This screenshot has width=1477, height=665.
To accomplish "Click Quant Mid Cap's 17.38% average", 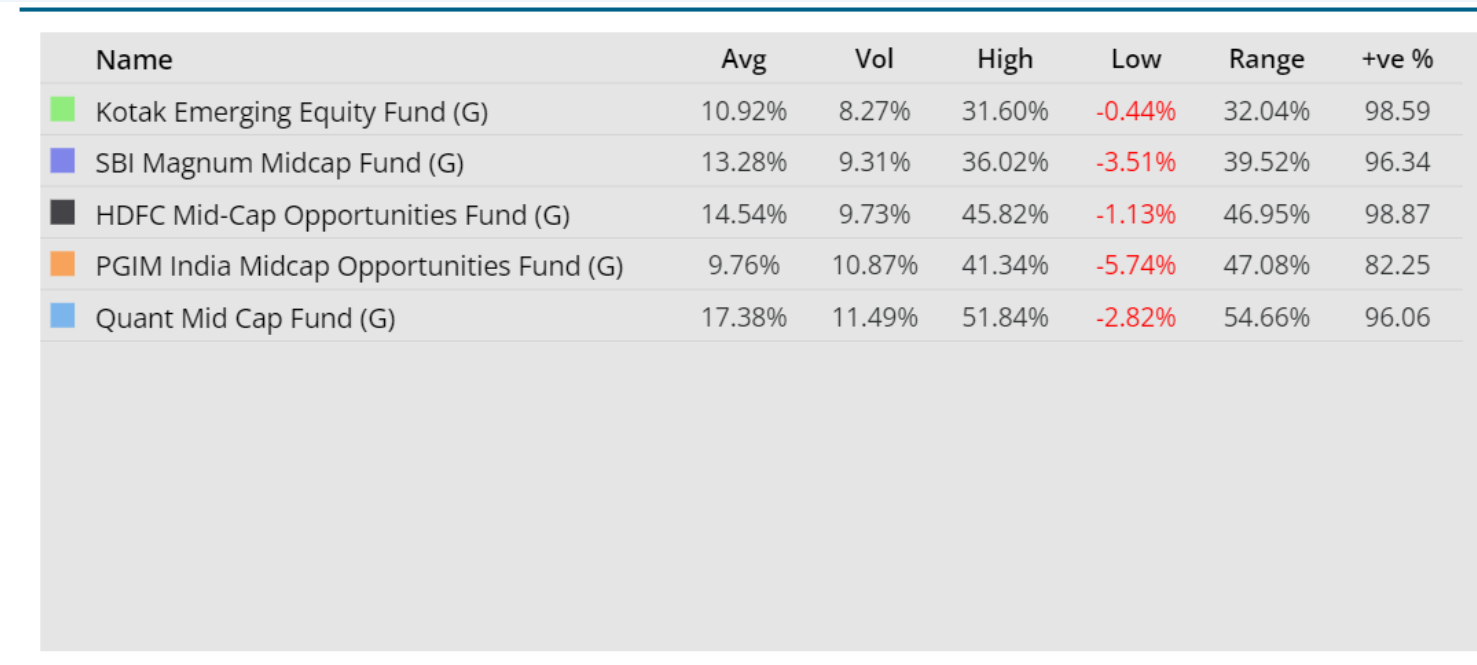I will [743, 318].
